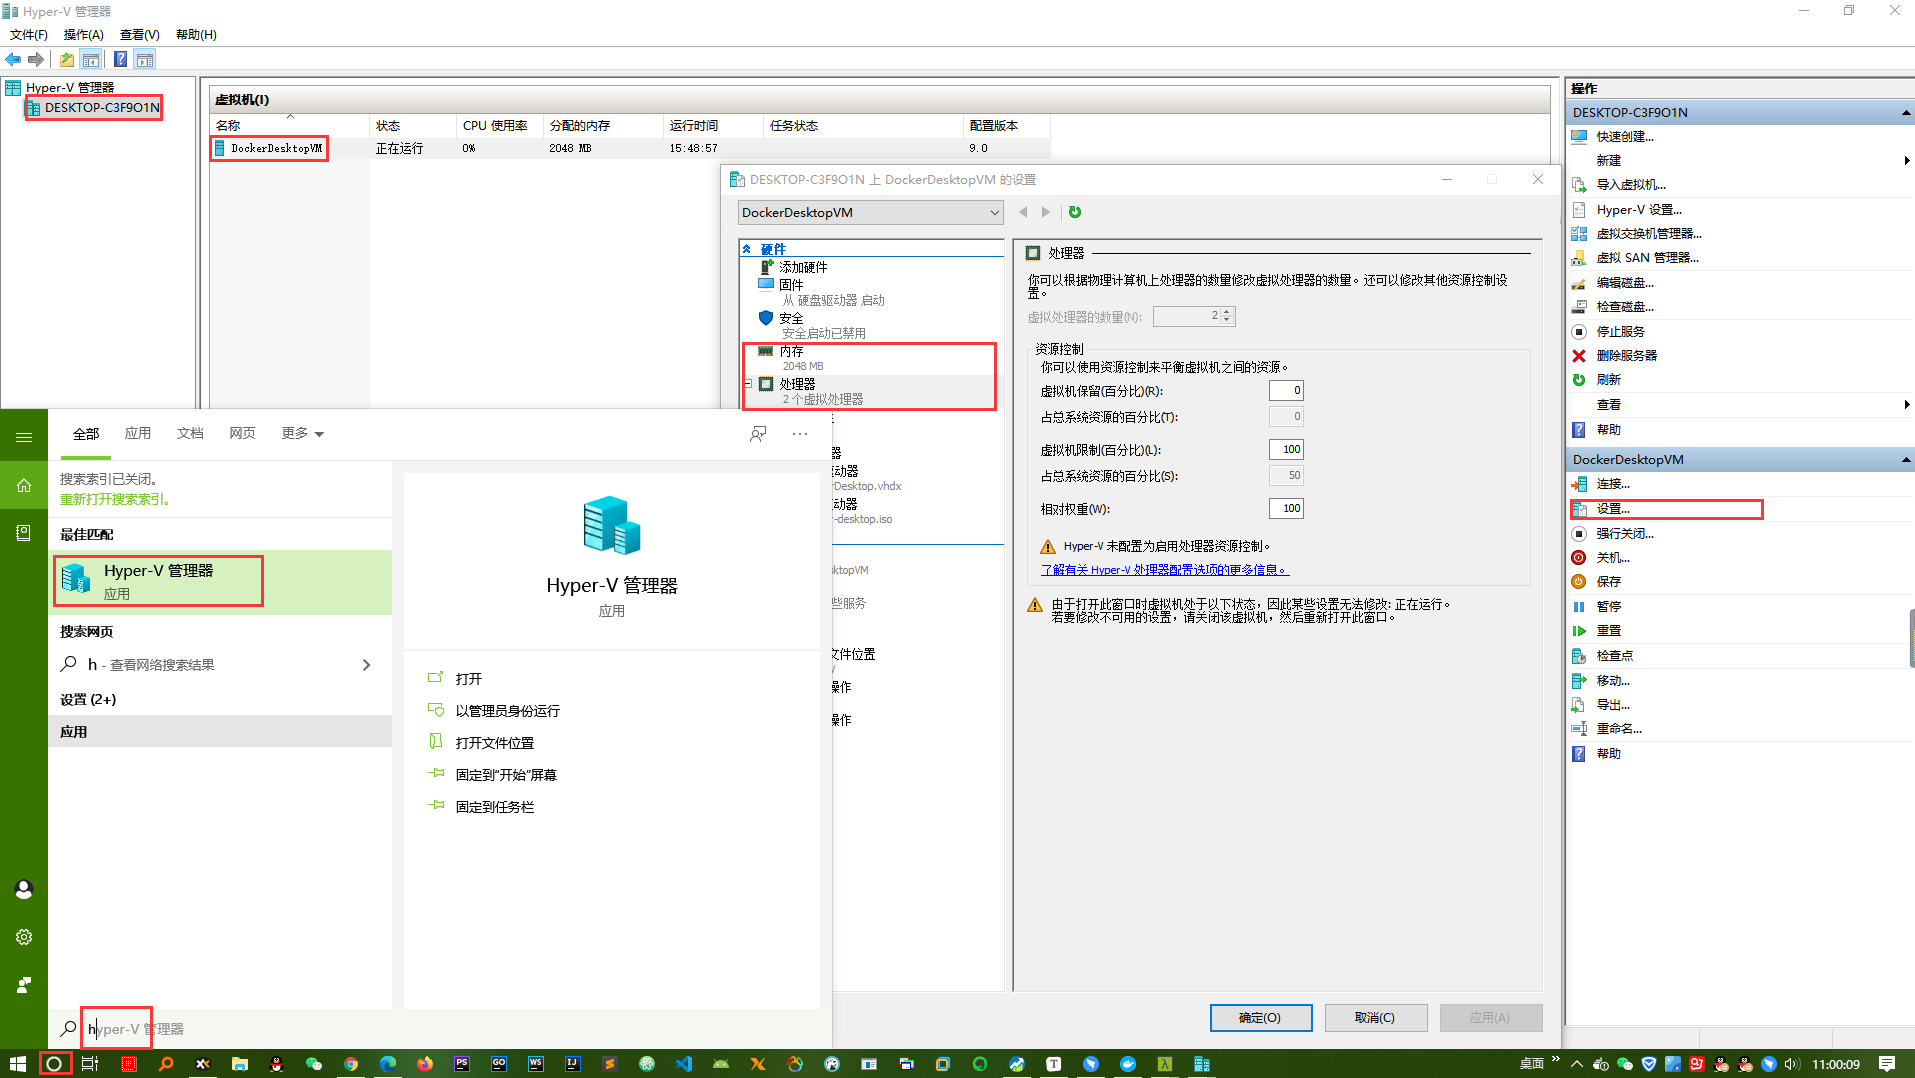This screenshot has width=1915, height=1078.
Task: Click the help question mark toolbar icon
Action: tap(120, 60)
